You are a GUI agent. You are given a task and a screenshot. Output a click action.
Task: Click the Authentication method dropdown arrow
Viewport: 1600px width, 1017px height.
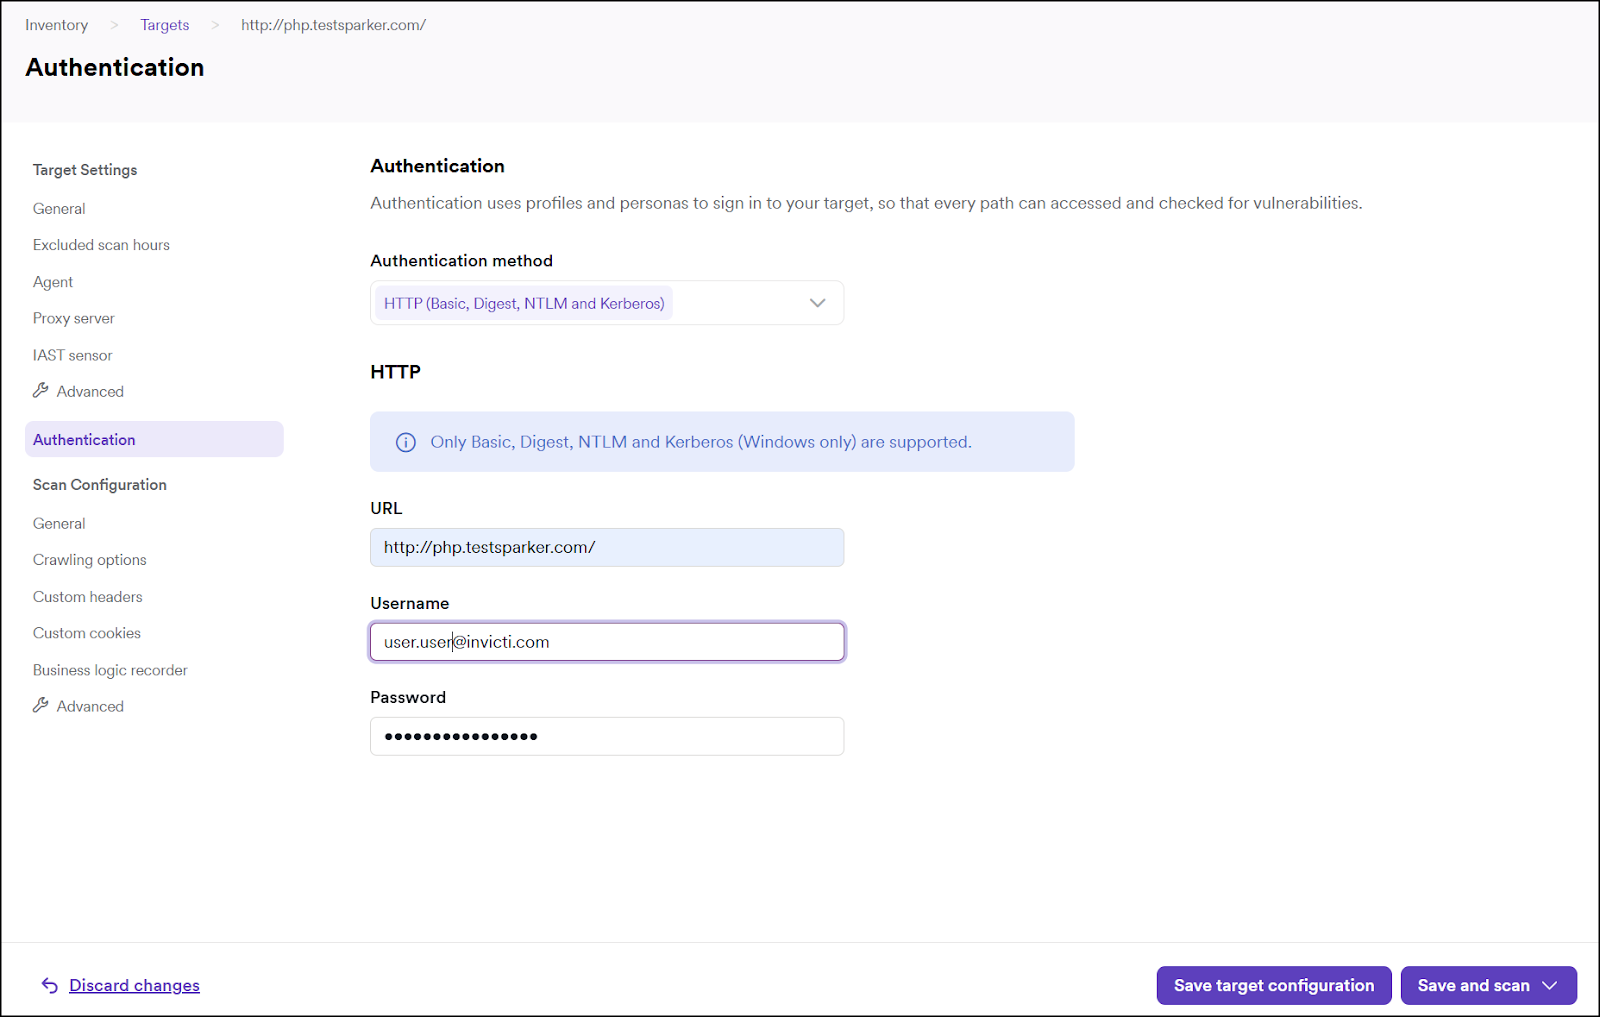(817, 302)
